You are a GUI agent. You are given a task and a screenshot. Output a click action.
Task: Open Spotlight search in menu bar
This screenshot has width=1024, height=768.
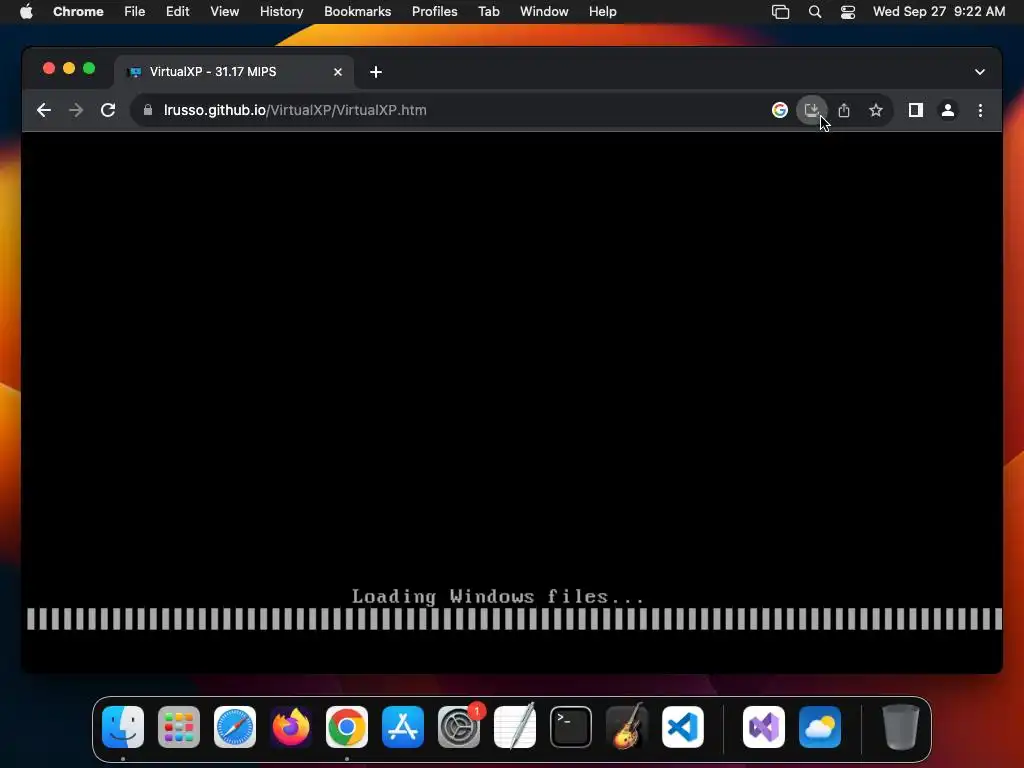pos(814,12)
